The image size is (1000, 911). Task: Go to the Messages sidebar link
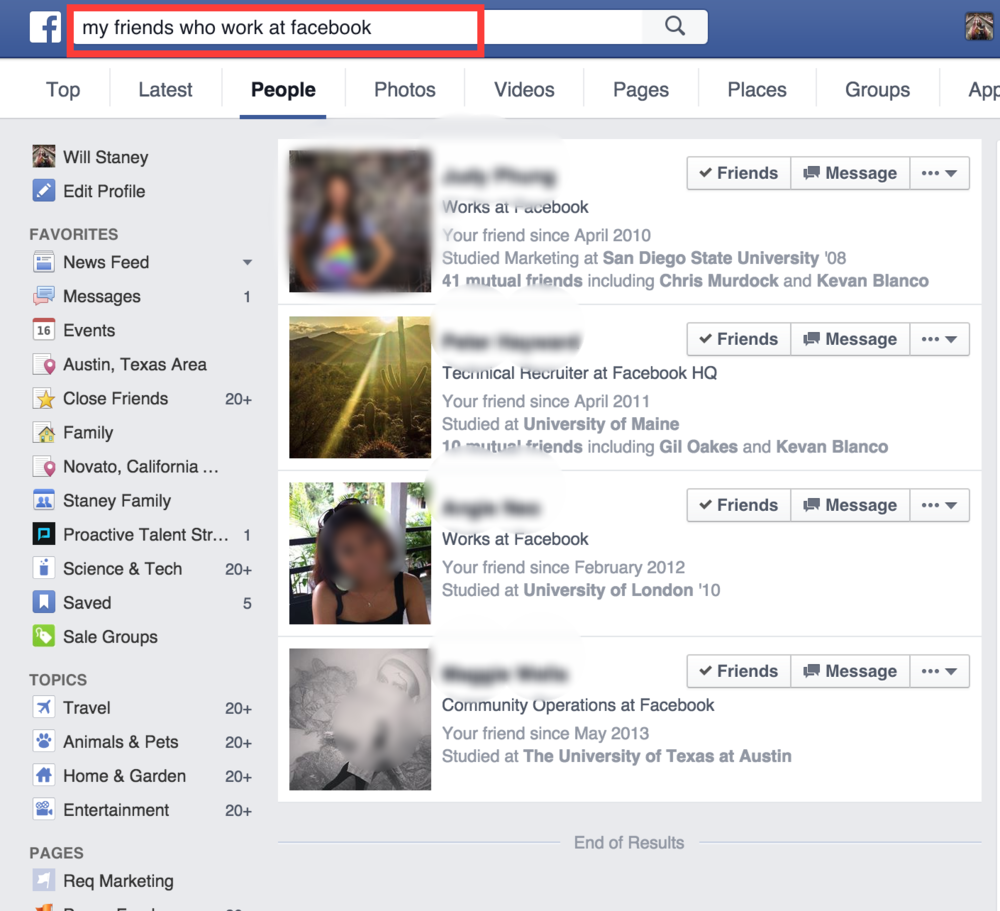tap(102, 296)
